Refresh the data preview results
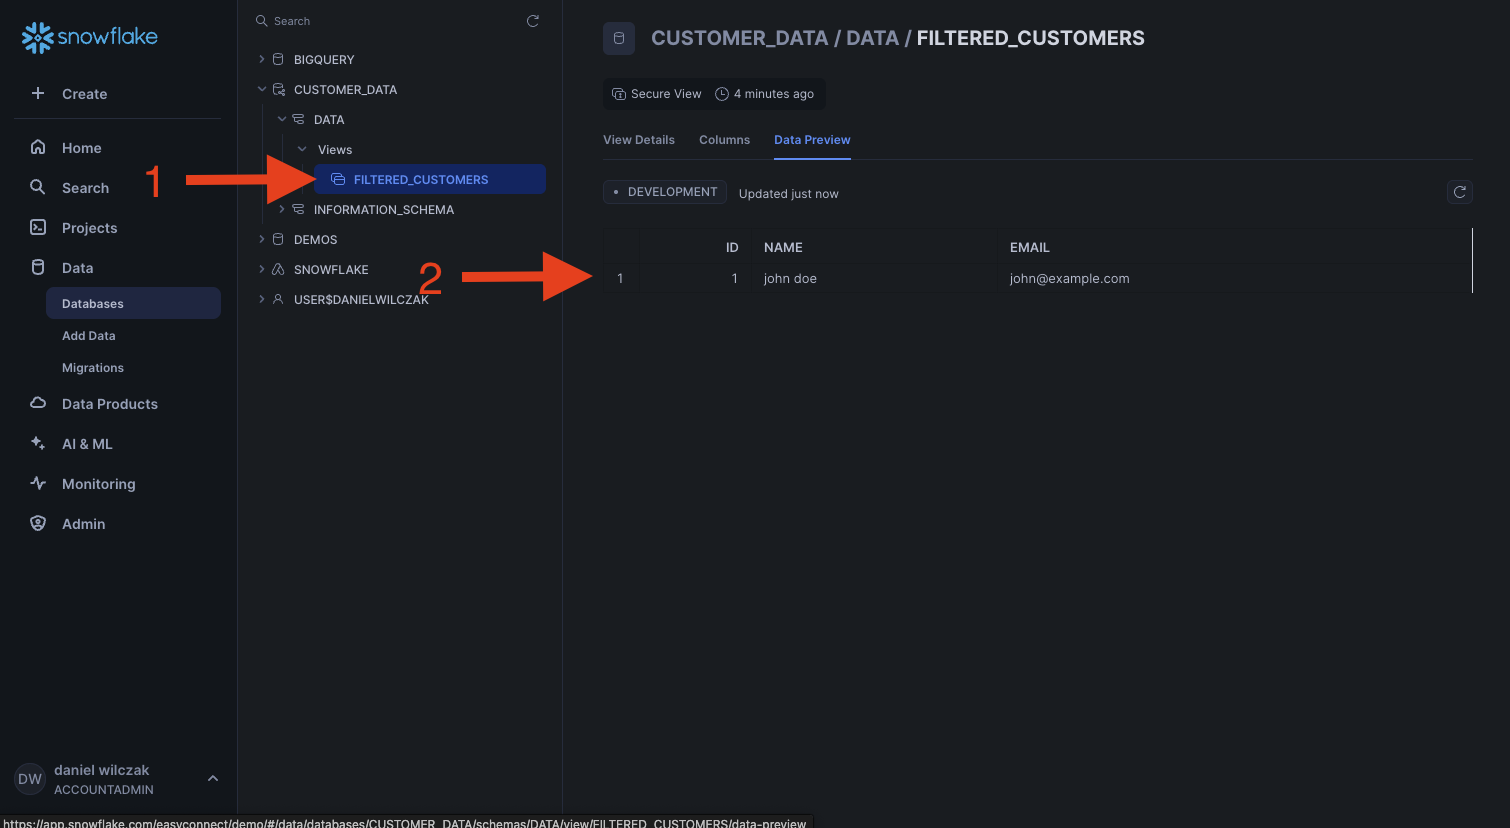Image resolution: width=1510 pixels, height=828 pixels. click(x=1459, y=192)
